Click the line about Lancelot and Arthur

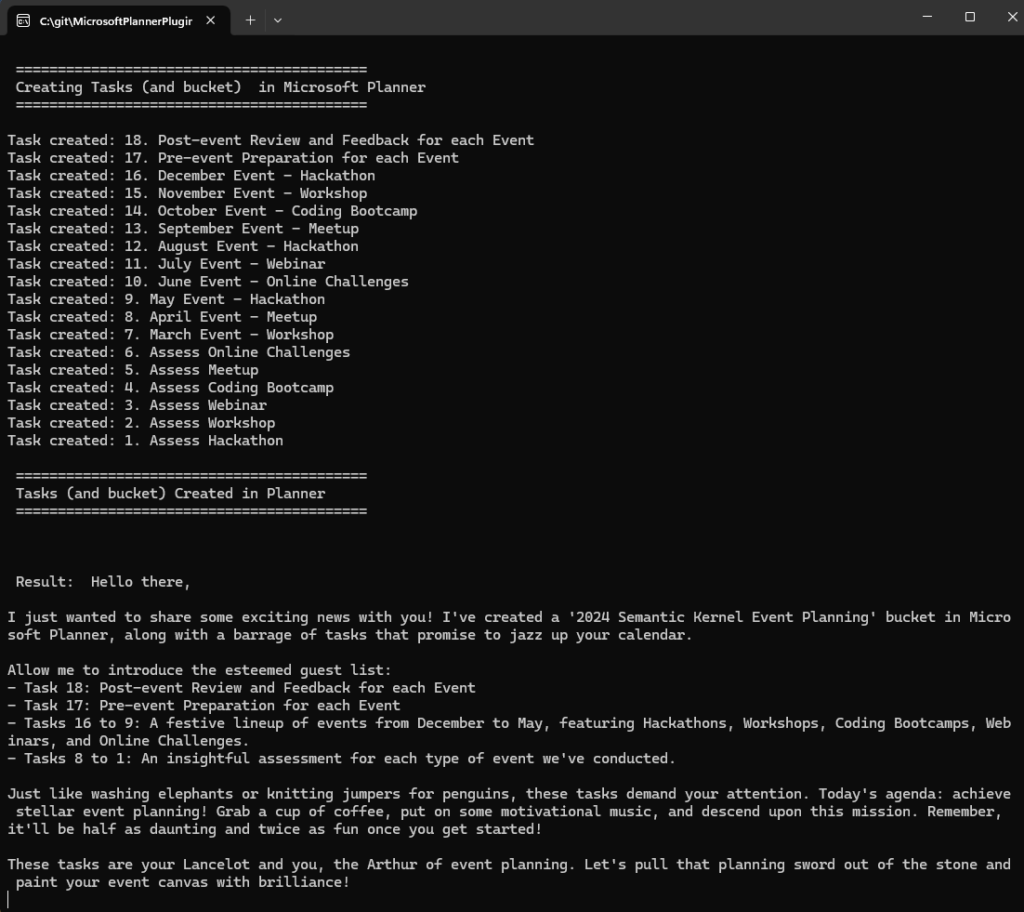click(500, 864)
